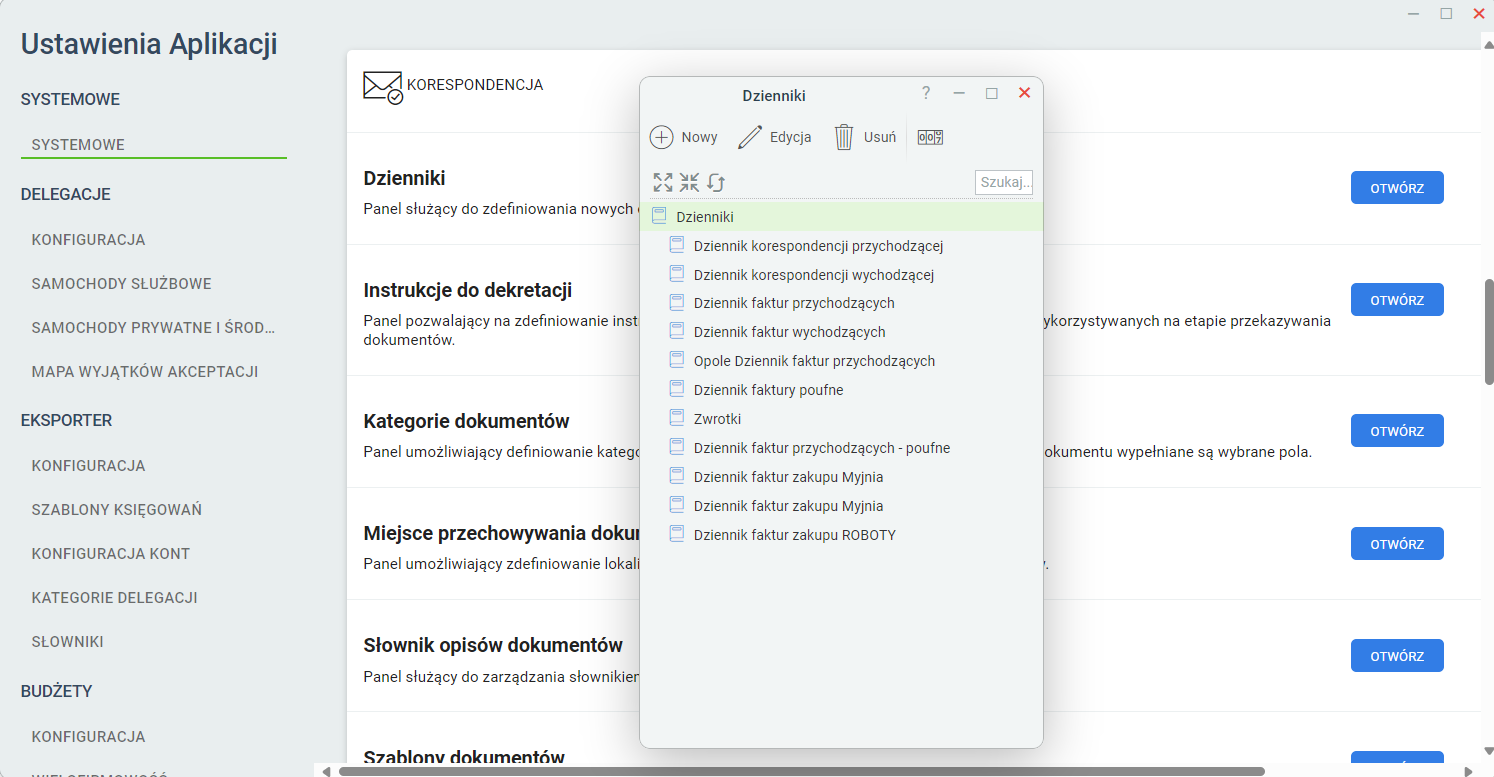
Task: Click the book icon of the root Dzienniki node
Action: pos(659,216)
